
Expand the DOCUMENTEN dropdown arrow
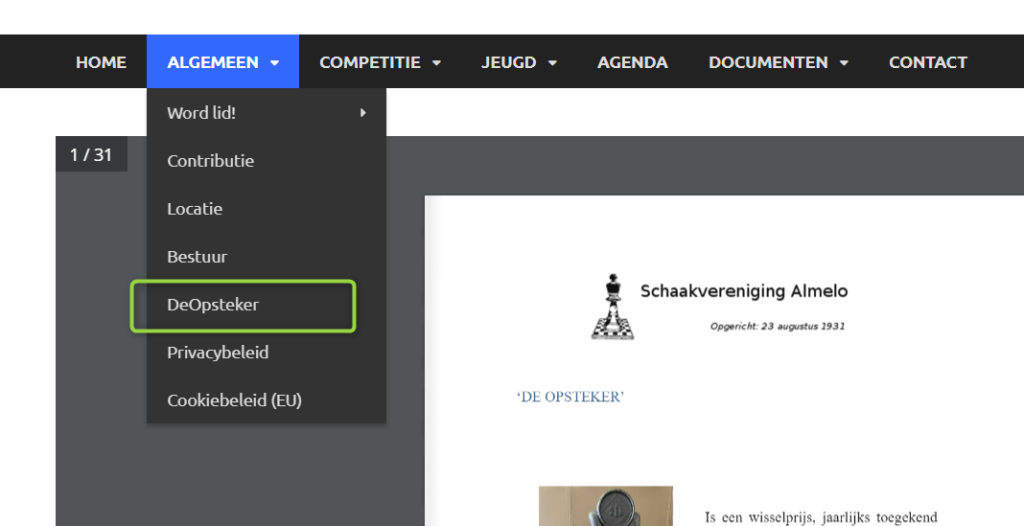point(844,63)
